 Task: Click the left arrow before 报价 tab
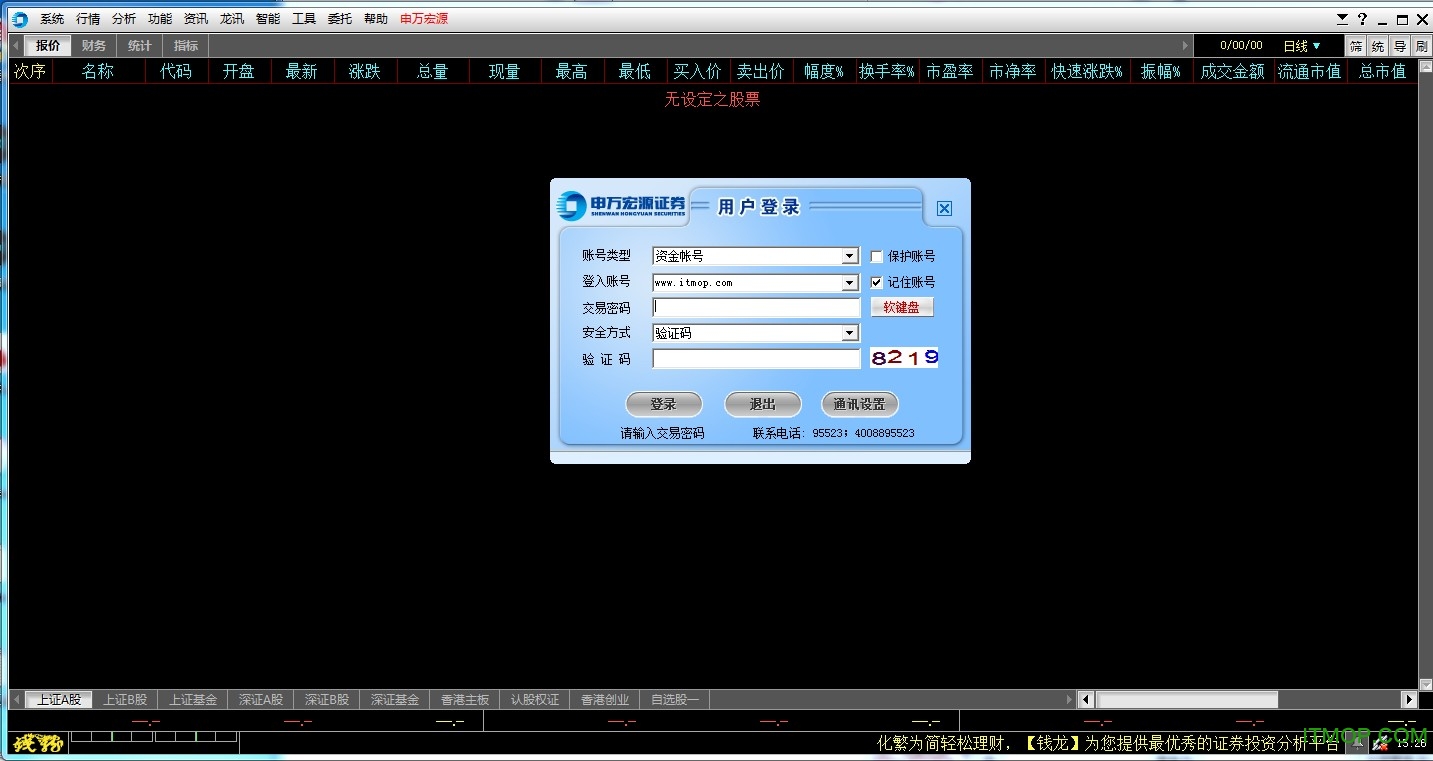(16, 46)
